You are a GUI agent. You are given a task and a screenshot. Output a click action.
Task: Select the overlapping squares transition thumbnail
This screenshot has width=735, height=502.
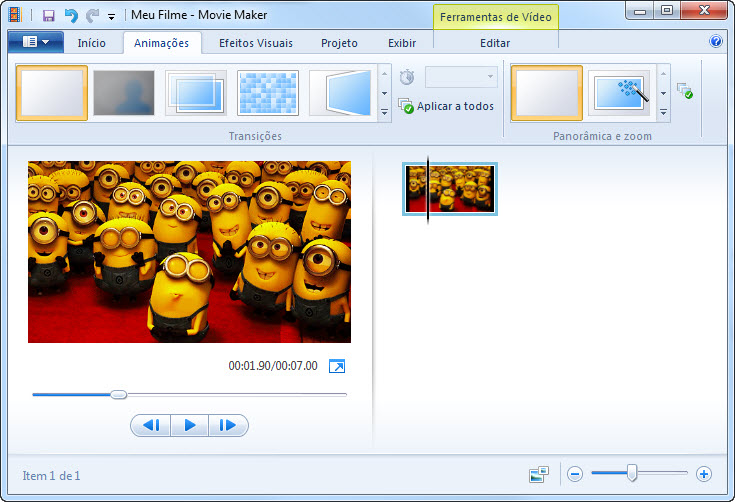[x=196, y=93]
